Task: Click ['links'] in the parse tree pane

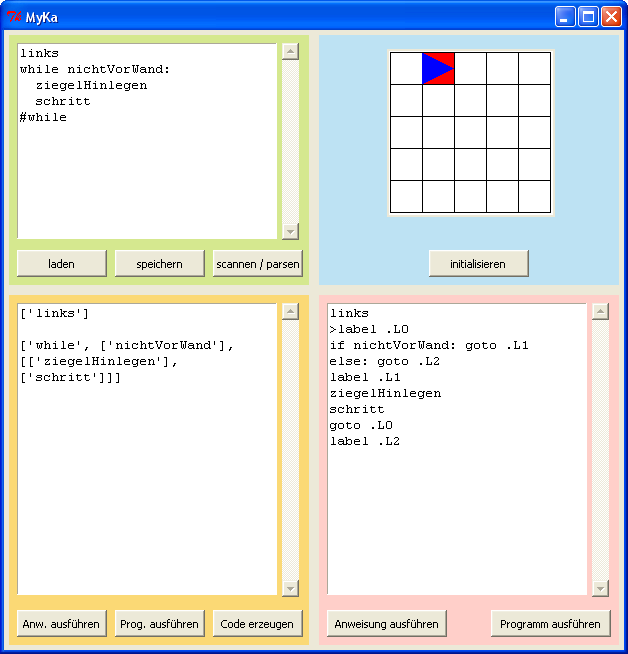Action: [55, 313]
